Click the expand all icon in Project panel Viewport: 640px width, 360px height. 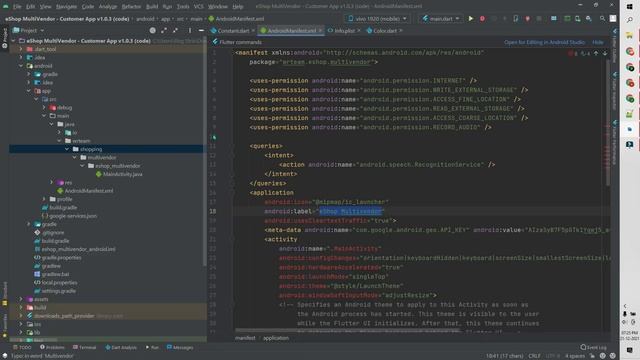click(x=164, y=30)
